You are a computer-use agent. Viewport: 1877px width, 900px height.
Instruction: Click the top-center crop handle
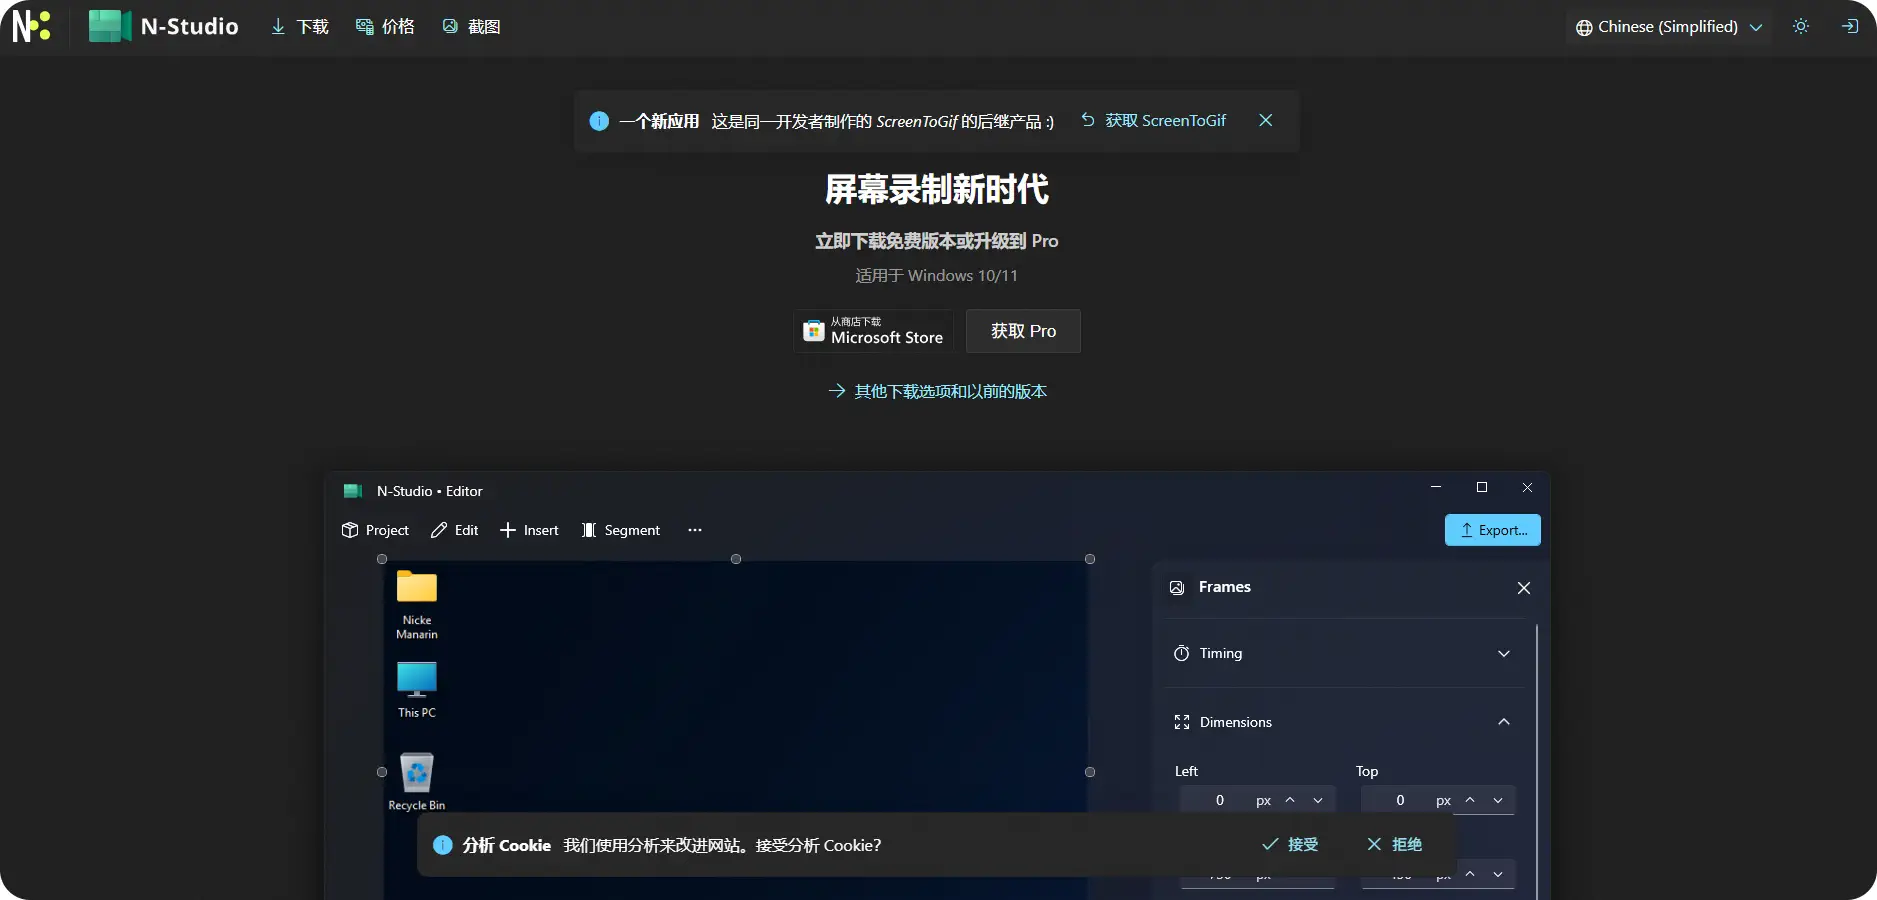(x=736, y=559)
